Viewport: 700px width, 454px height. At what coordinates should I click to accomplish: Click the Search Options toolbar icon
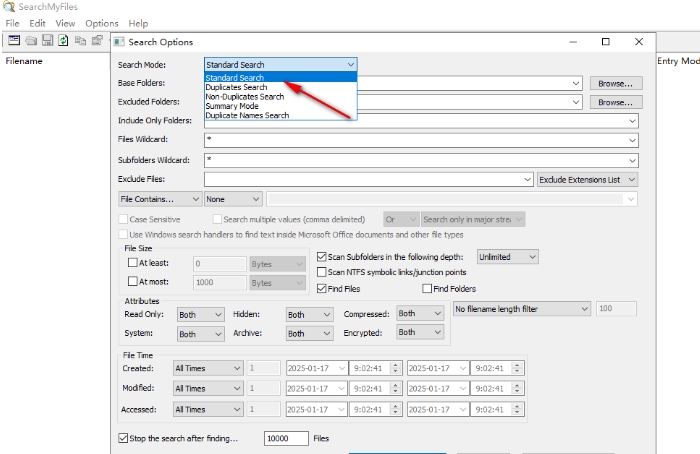point(15,40)
